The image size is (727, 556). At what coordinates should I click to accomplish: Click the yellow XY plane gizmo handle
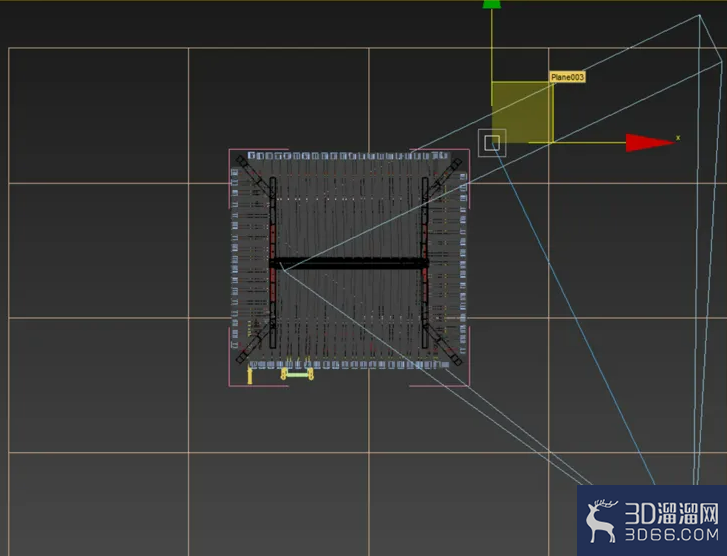pyautogui.click(x=522, y=112)
